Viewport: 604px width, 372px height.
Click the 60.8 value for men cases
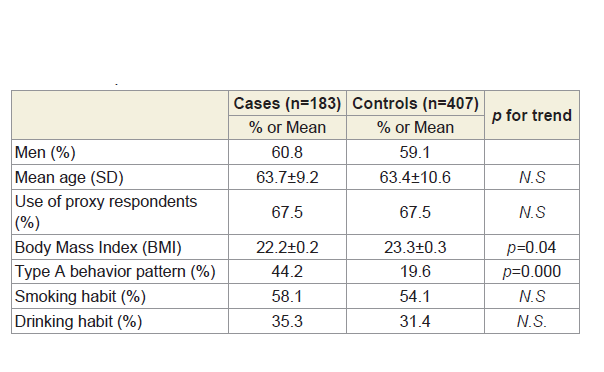coord(287,152)
